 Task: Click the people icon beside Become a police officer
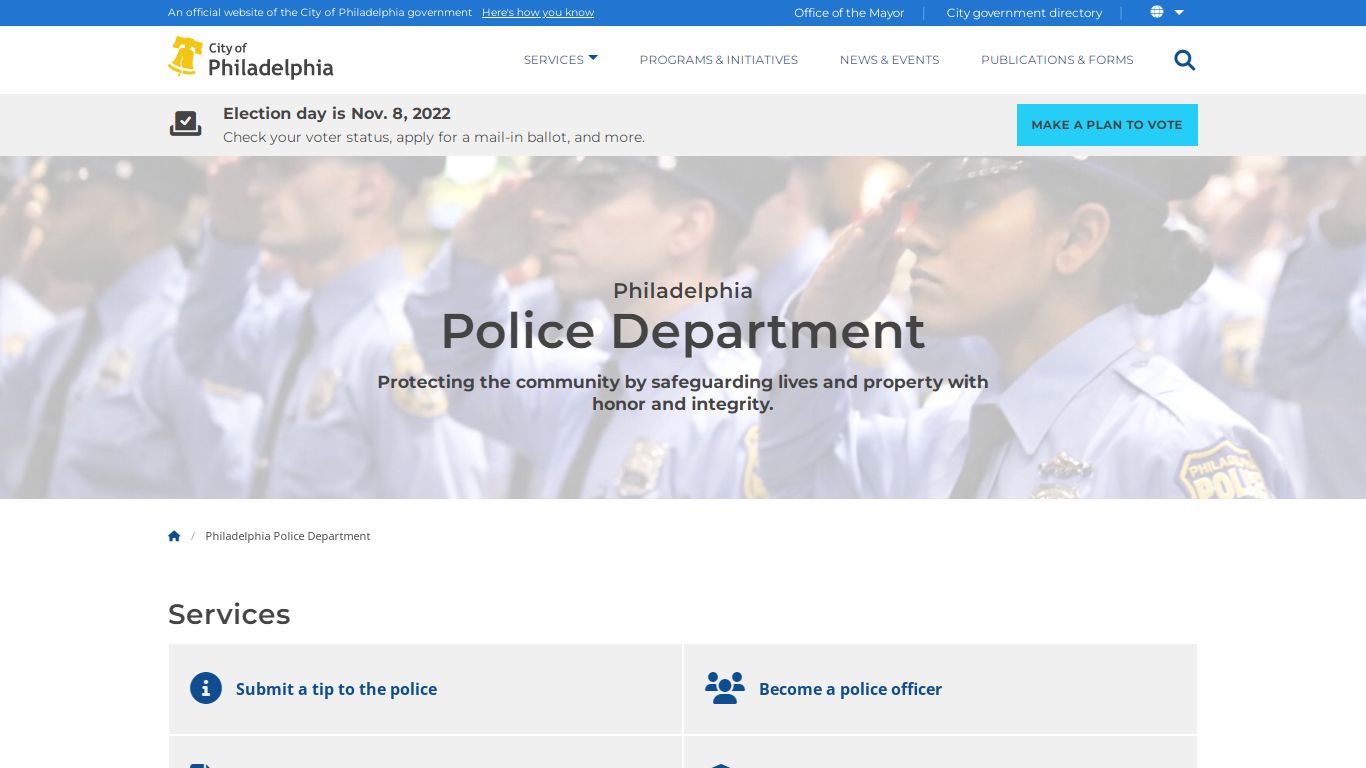[x=725, y=688]
